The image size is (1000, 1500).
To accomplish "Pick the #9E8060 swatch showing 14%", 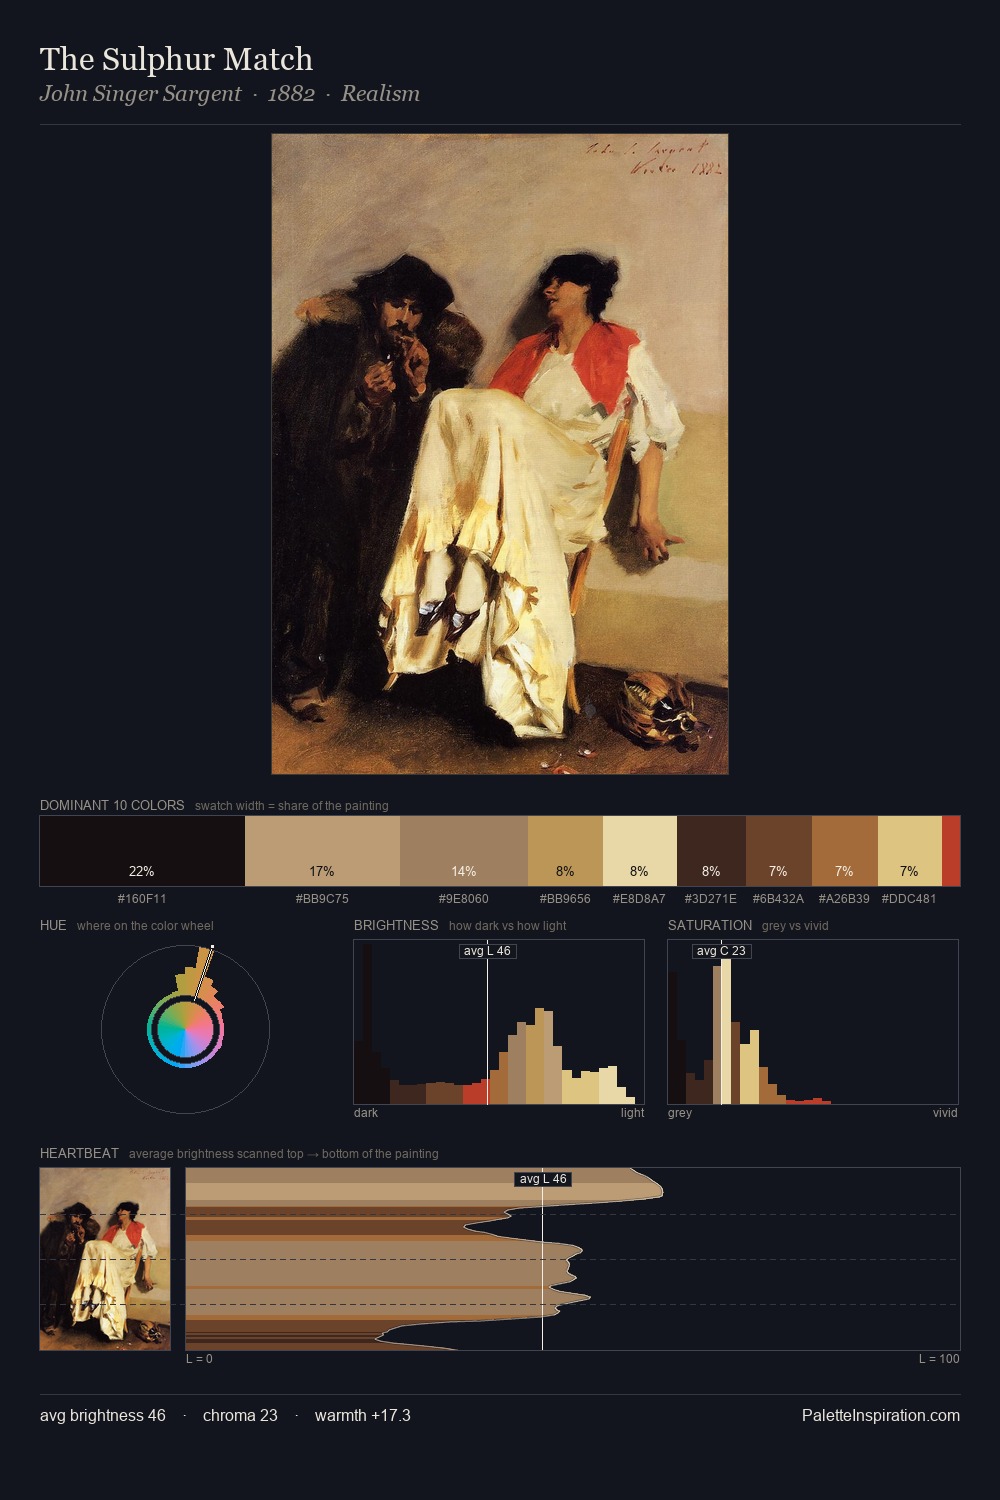I will (464, 851).
